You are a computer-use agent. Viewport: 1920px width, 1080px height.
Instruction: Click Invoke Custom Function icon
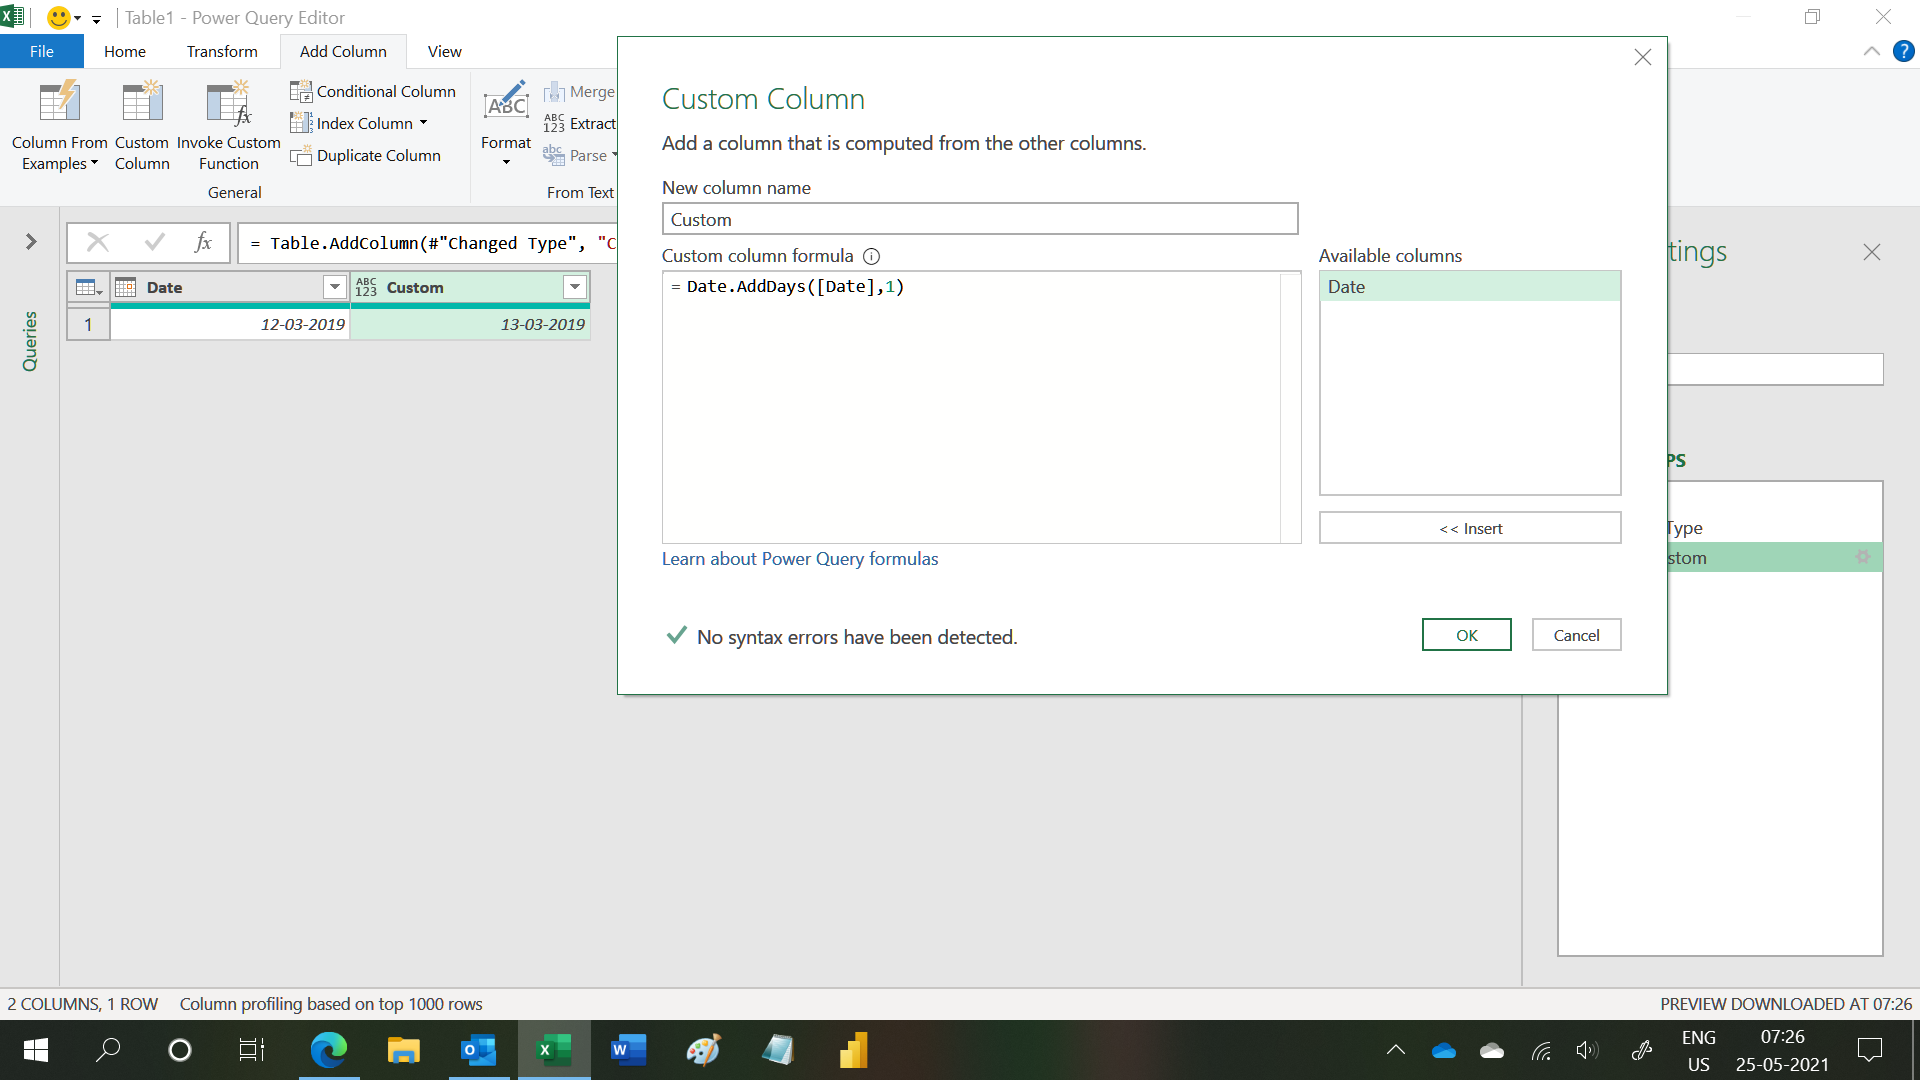click(228, 103)
